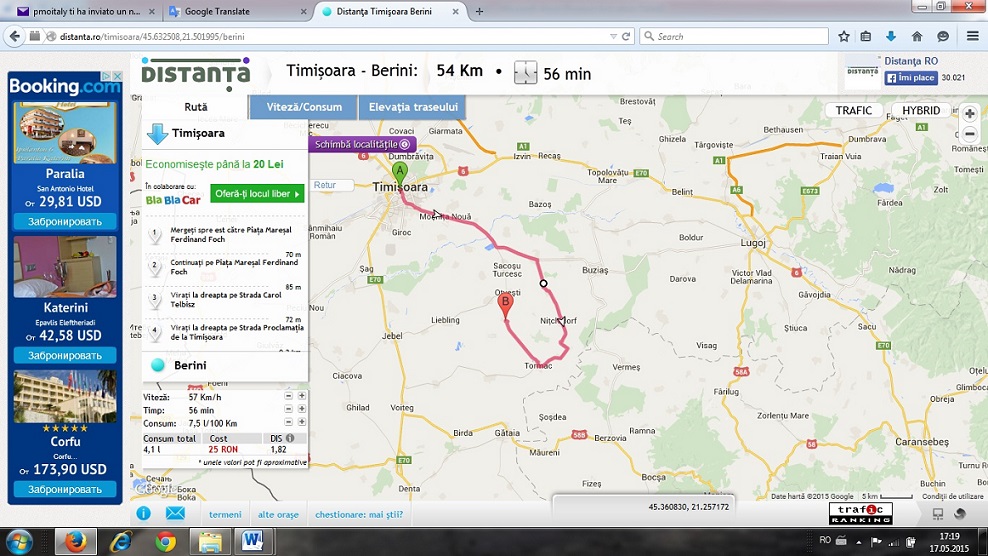Select the Distanța Timișoara Berini browser tab
Image resolution: width=988 pixels, height=556 pixels.
[x=391, y=11]
